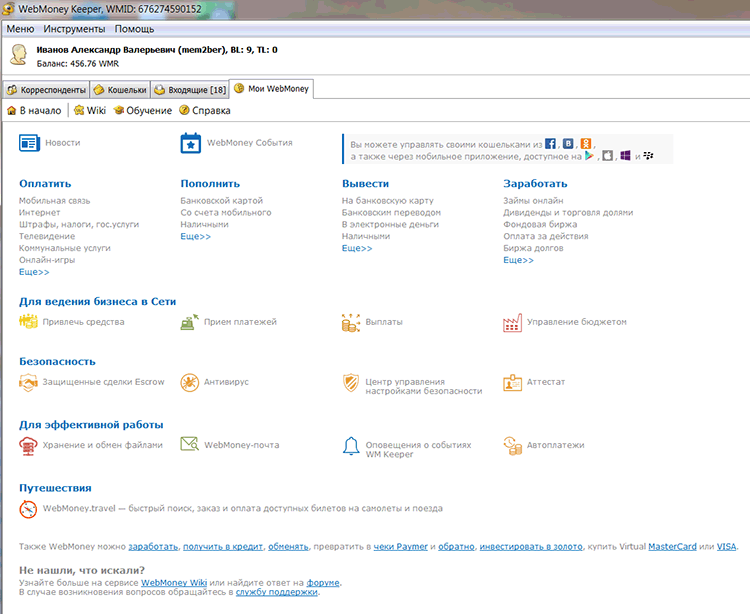Withdraw На банковскую карту
Viewport: 750px width, 614px height.
(x=388, y=200)
